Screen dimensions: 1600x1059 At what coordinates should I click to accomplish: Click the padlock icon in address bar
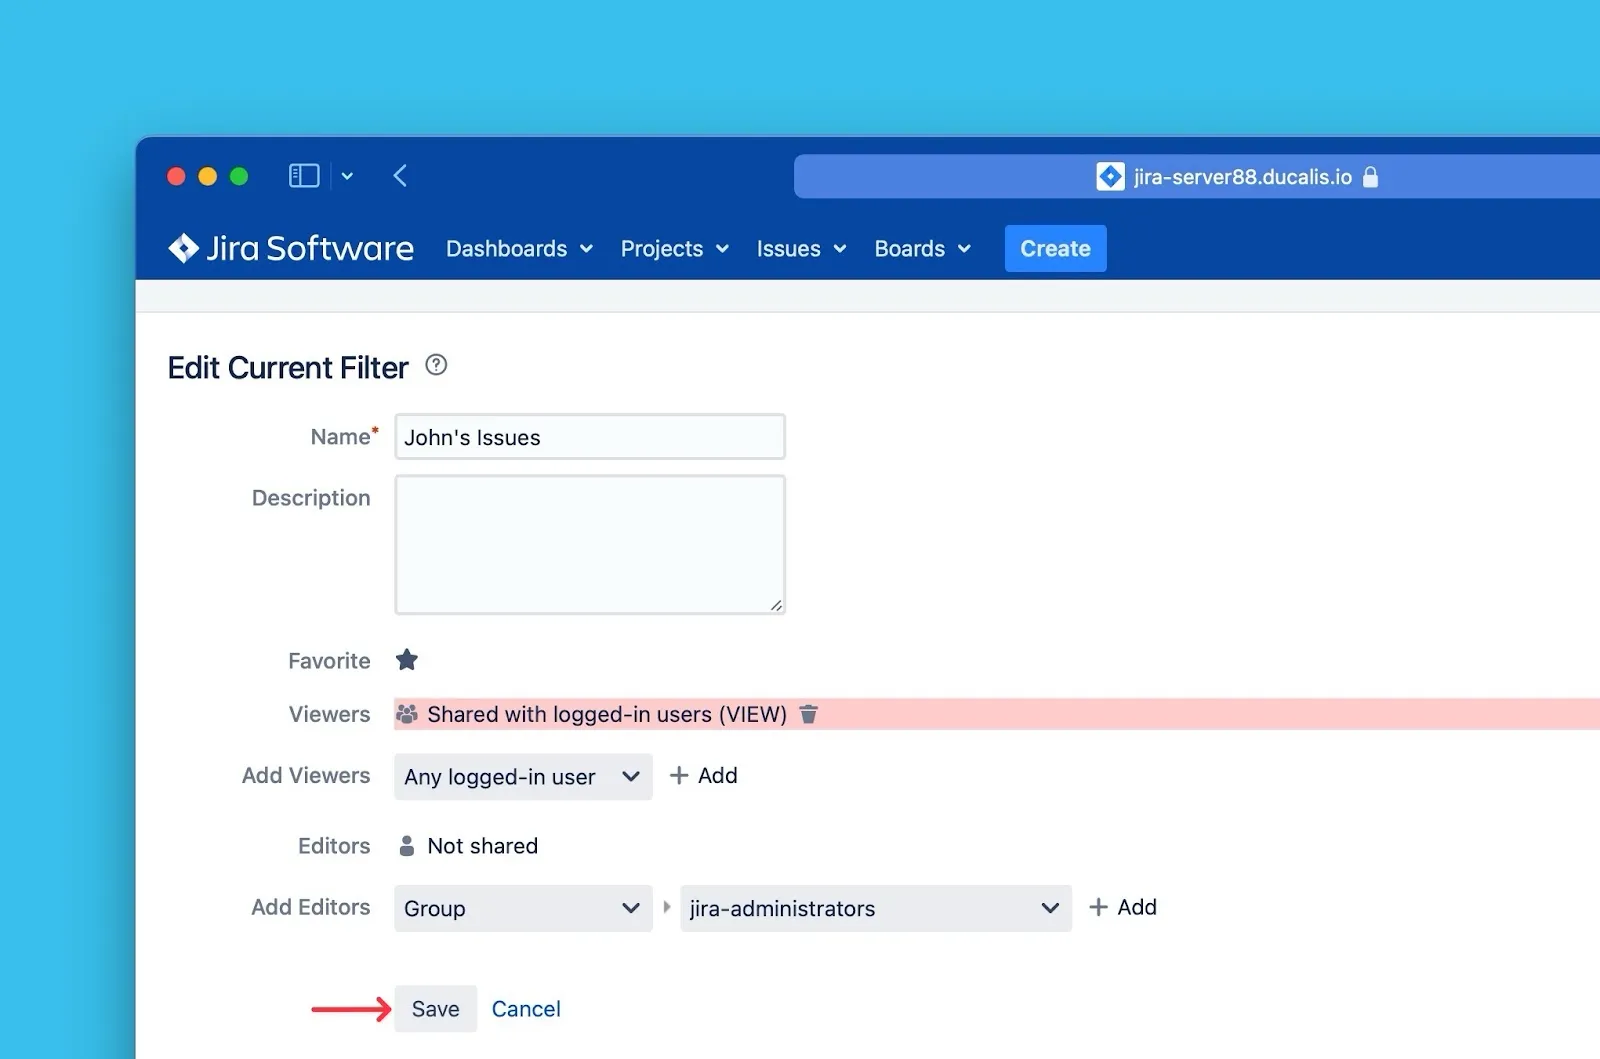(x=1371, y=177)
